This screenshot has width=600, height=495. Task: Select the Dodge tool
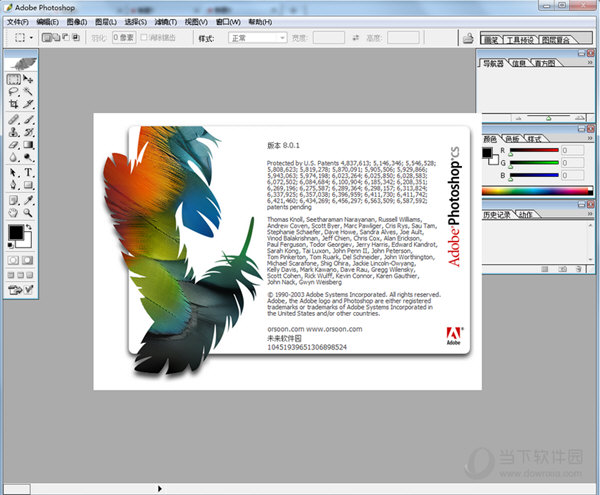28,157
